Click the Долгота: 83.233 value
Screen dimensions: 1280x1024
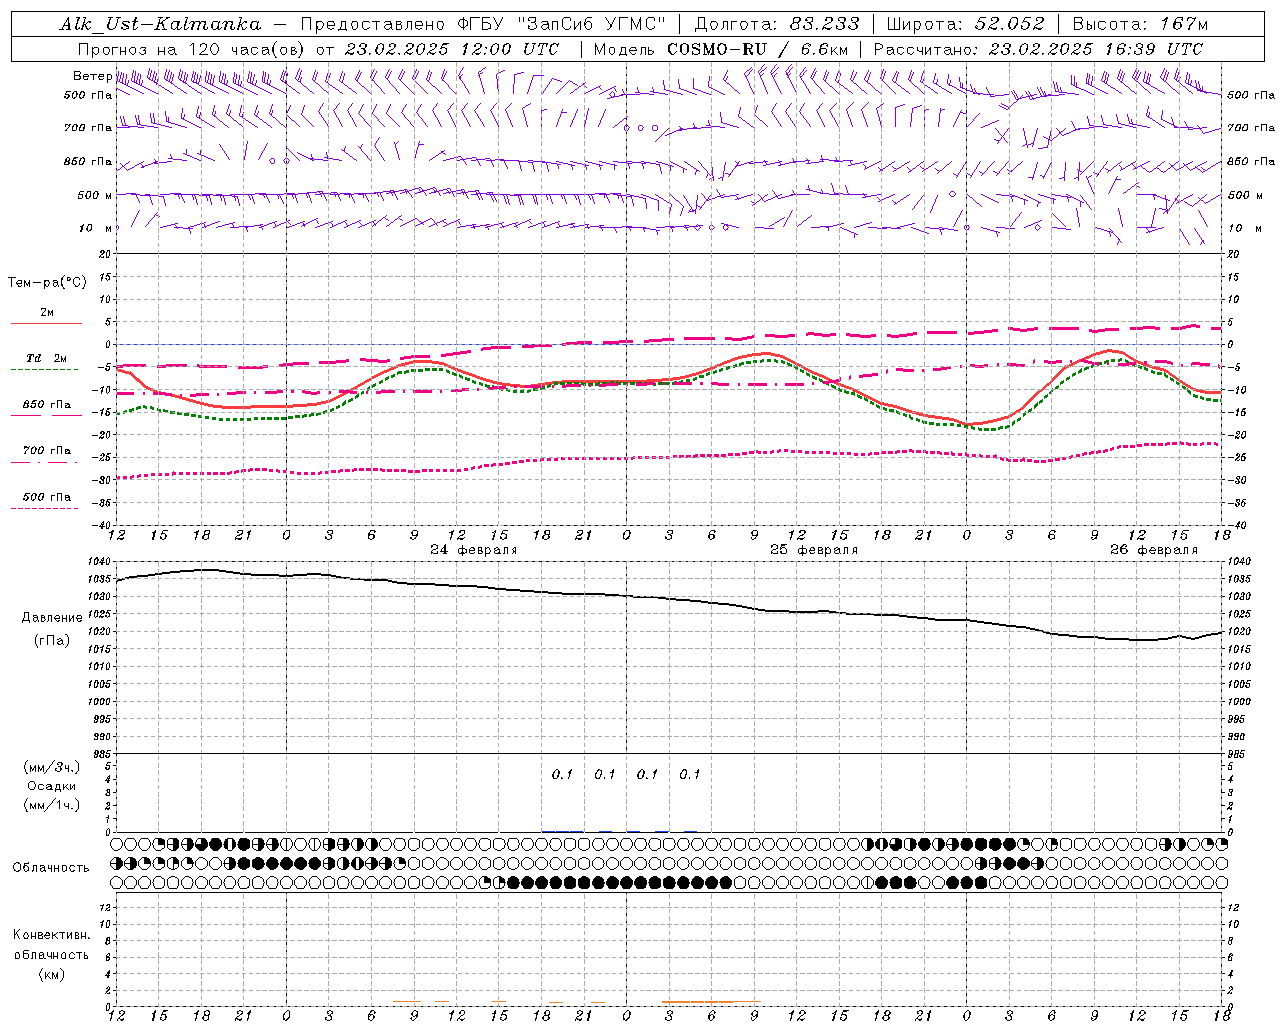pos(777,24)
